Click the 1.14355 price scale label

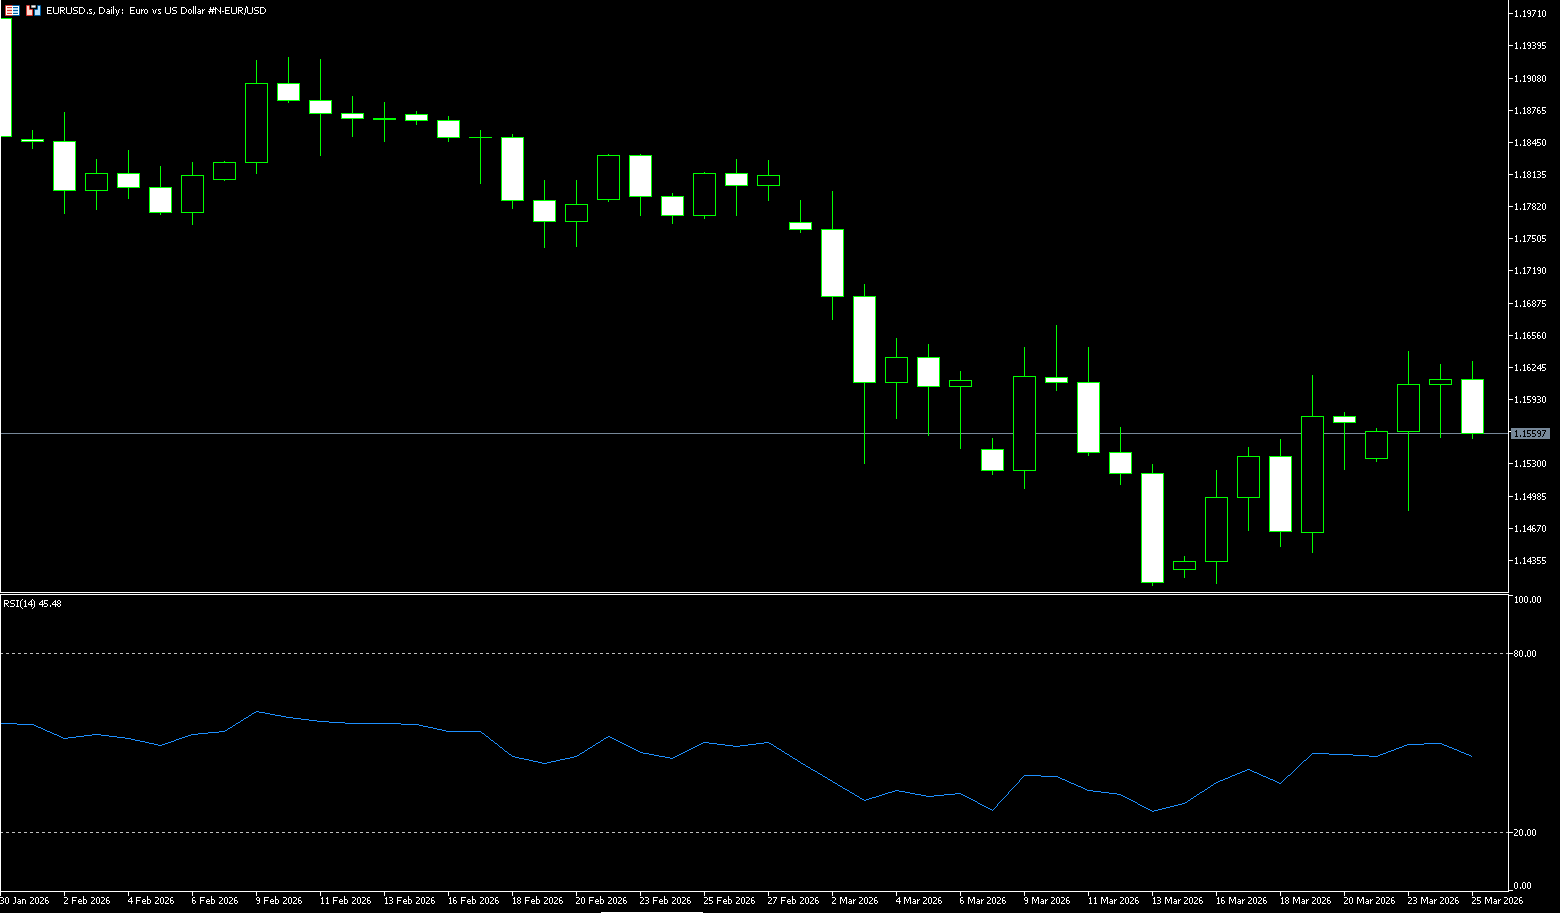point(1530,561)
